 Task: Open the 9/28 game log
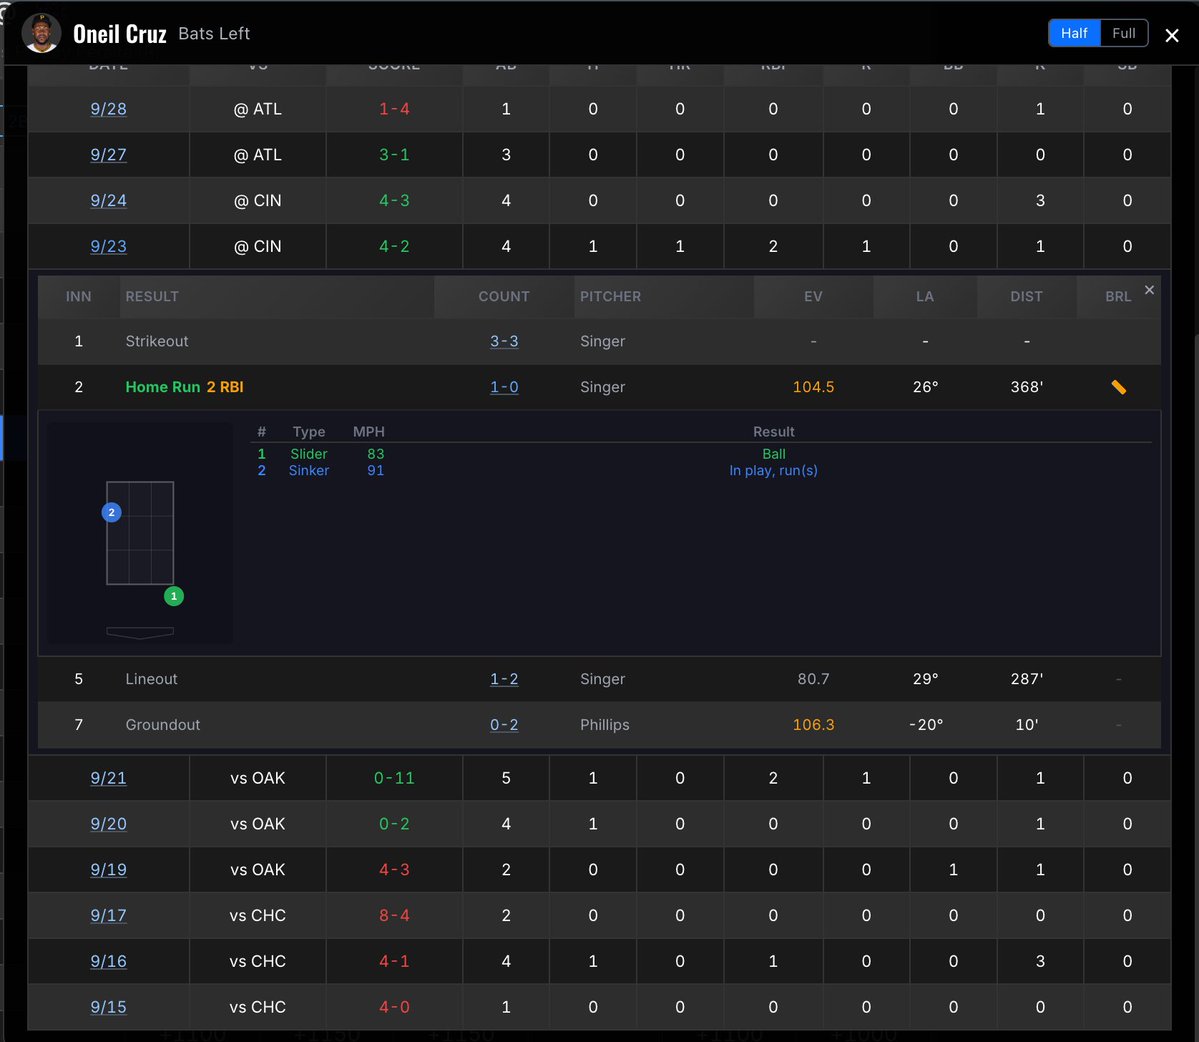[109, 109]
